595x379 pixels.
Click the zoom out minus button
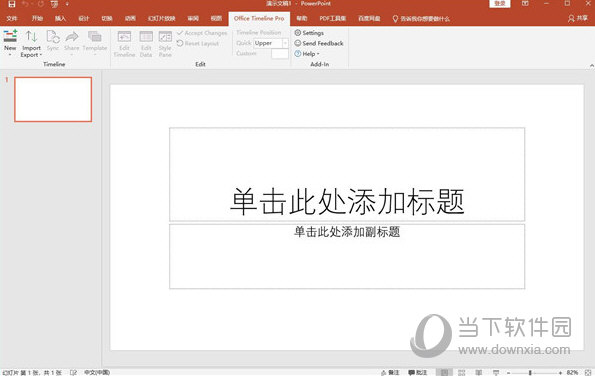[x=509, y=373]
